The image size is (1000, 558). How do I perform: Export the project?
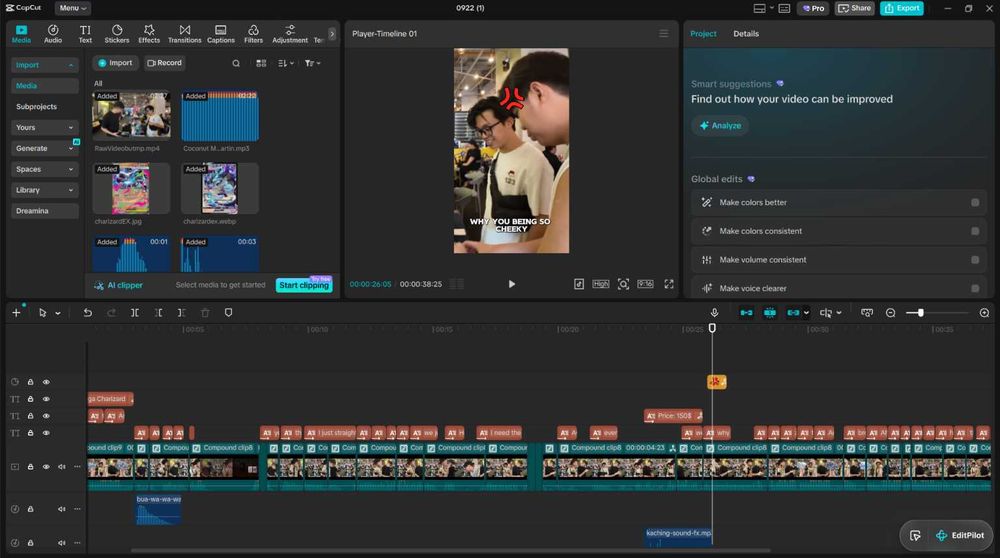[902, 8]
